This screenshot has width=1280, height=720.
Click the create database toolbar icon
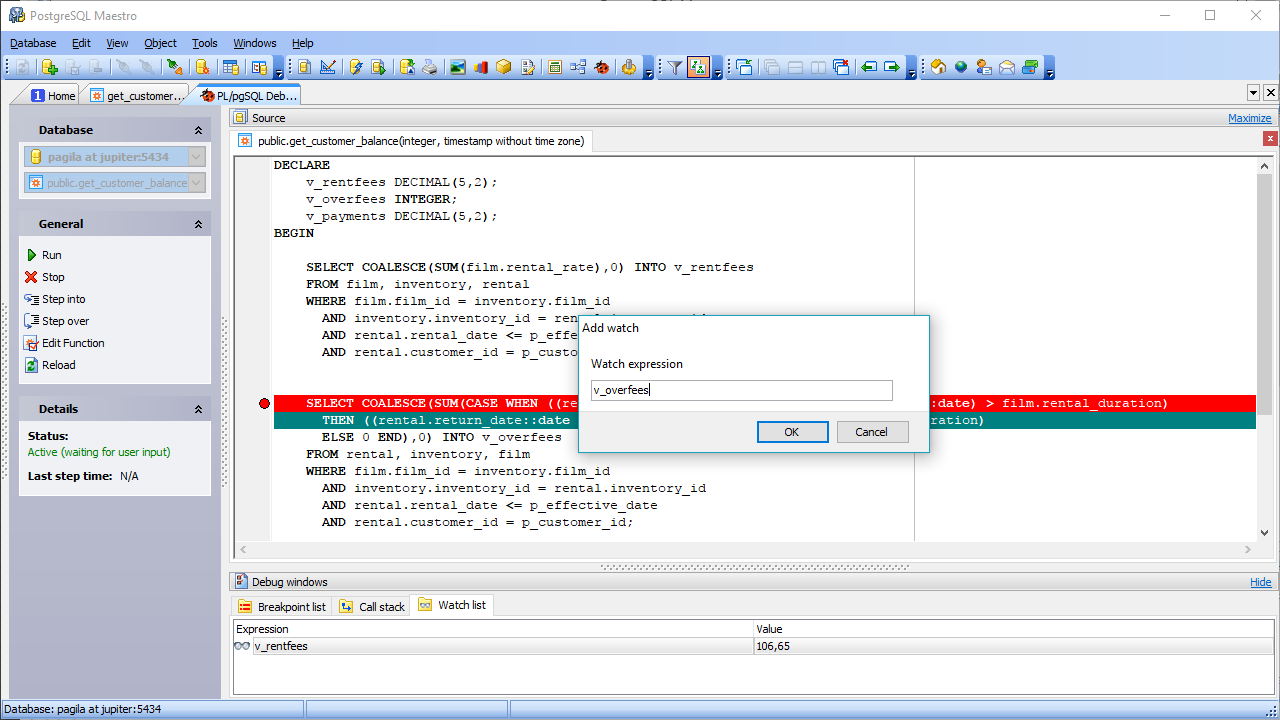pos(49,67)
